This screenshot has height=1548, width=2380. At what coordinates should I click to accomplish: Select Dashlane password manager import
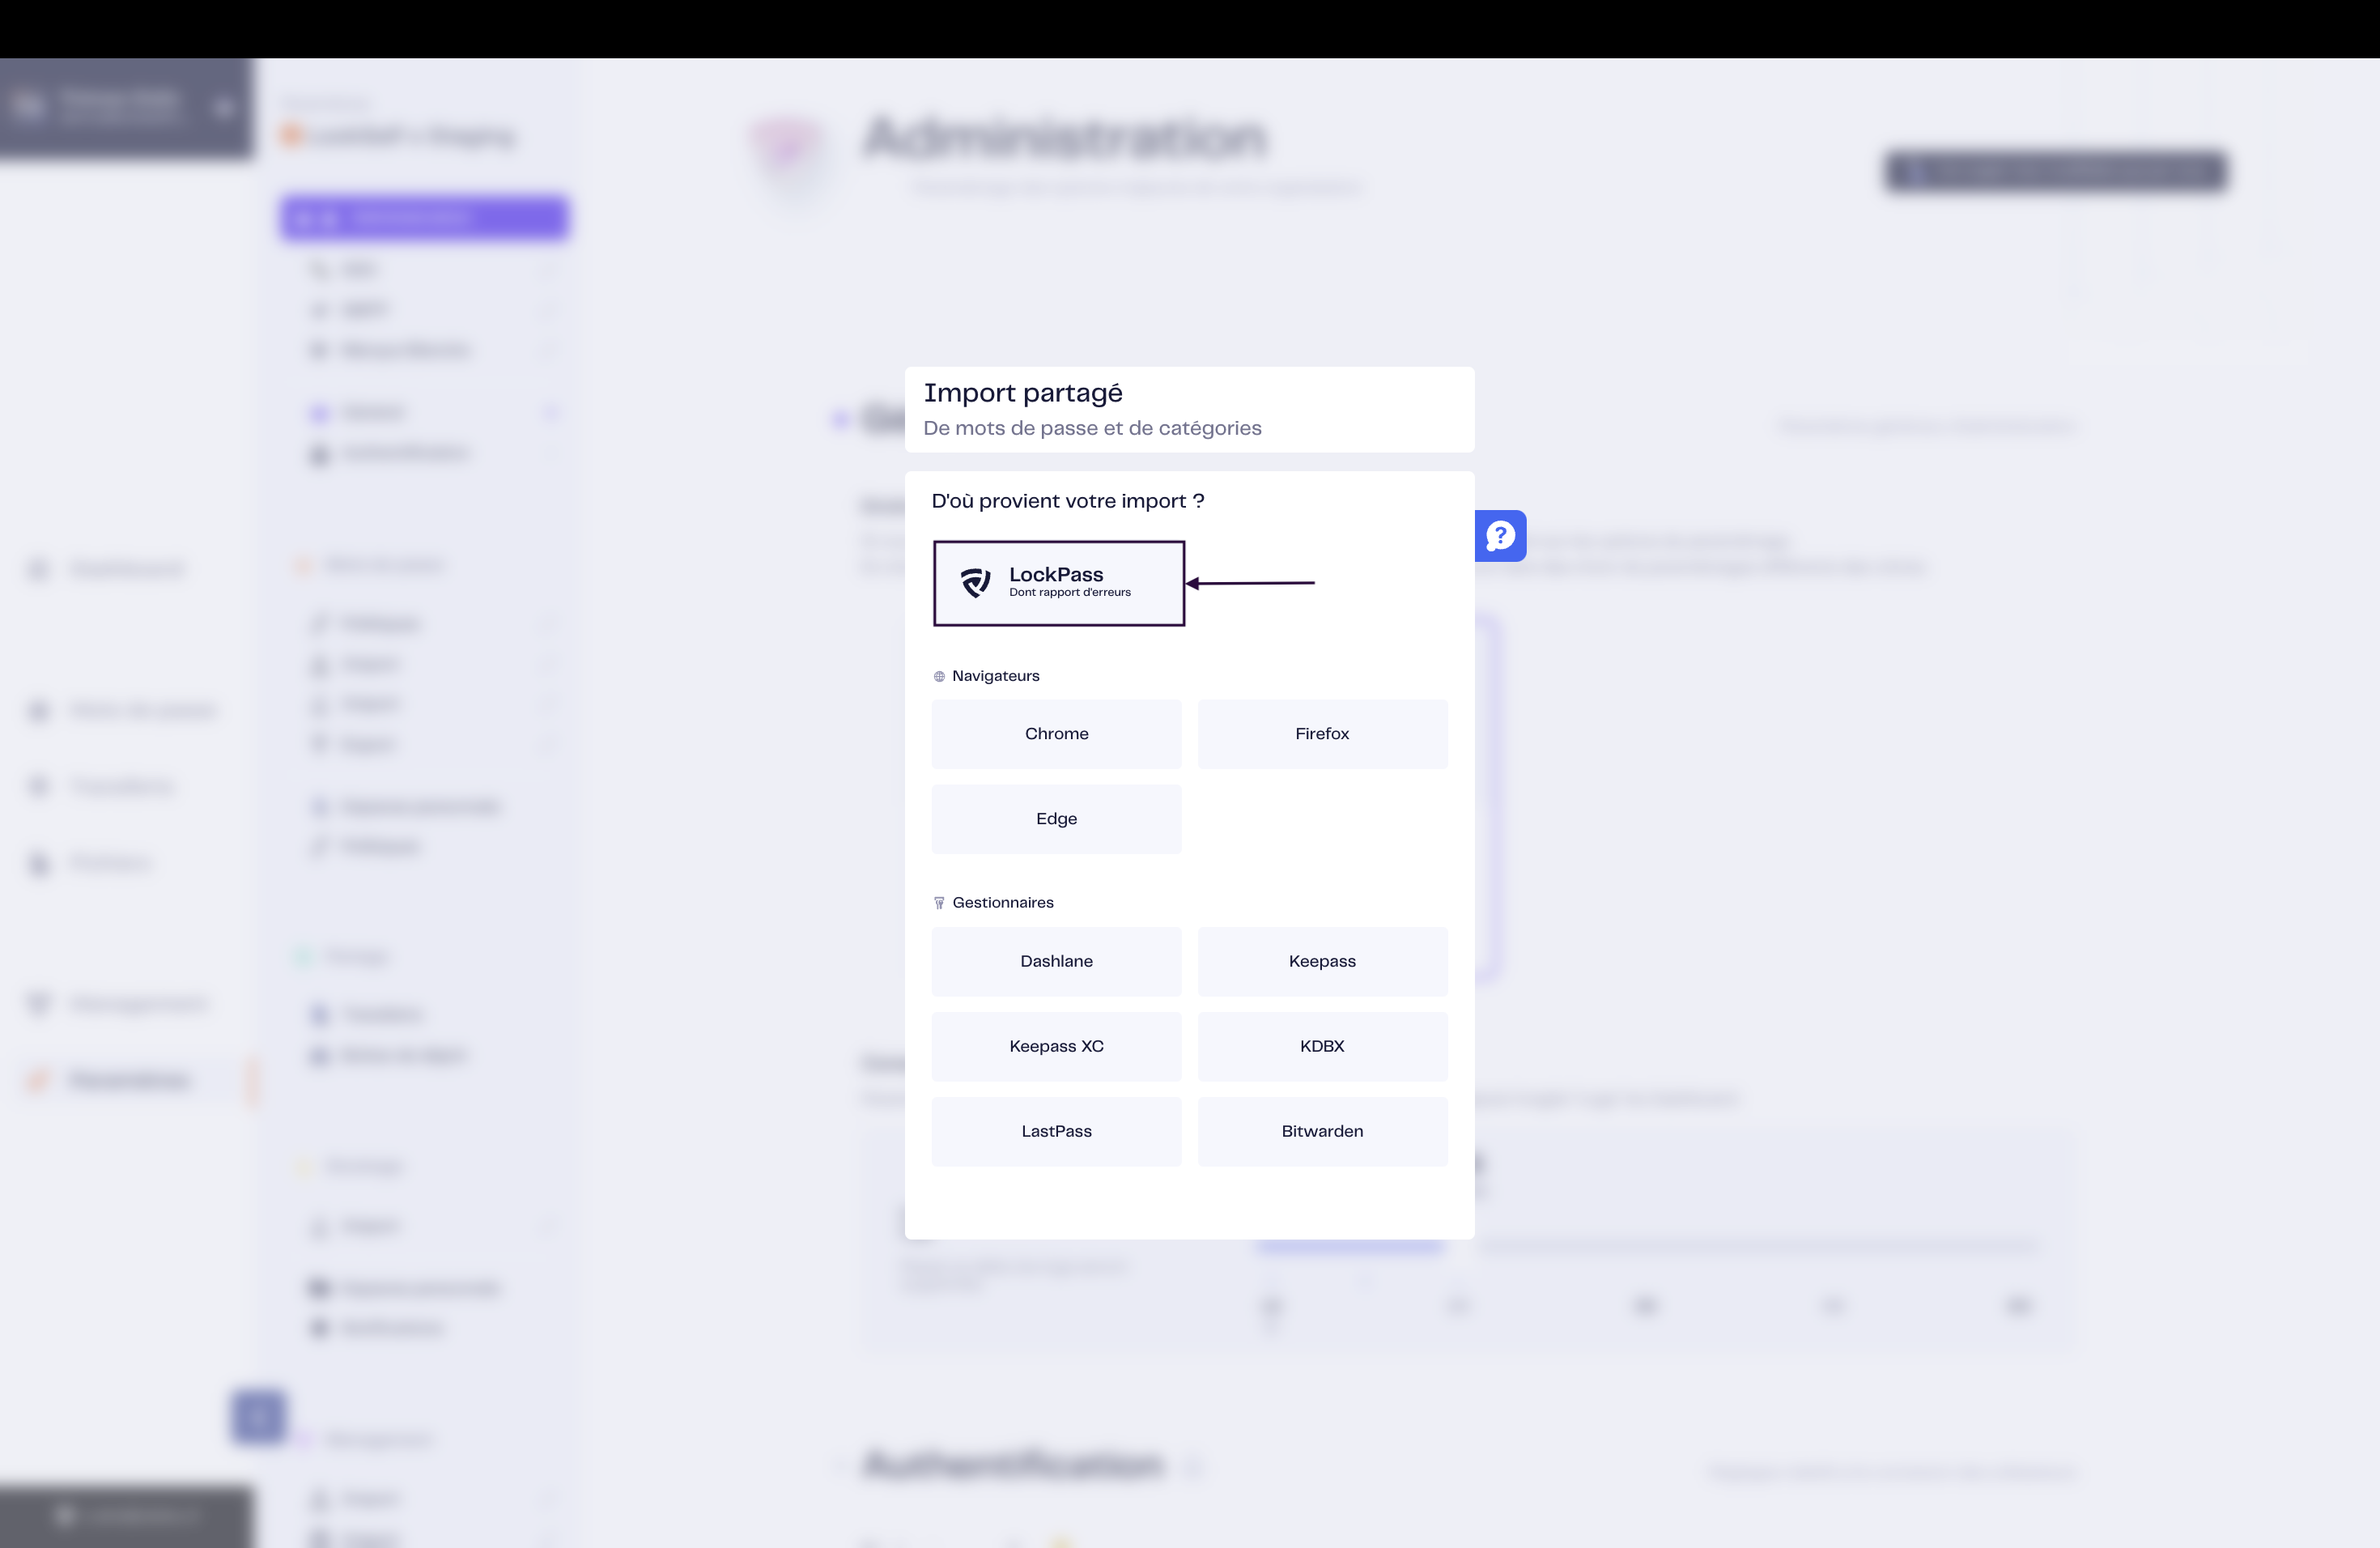point(1056,961)
